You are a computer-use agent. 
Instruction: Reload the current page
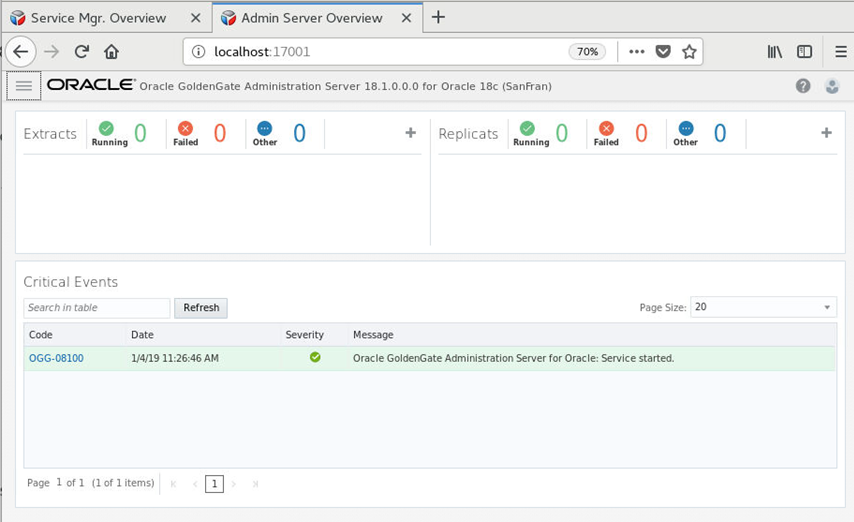tap(82, 52)
